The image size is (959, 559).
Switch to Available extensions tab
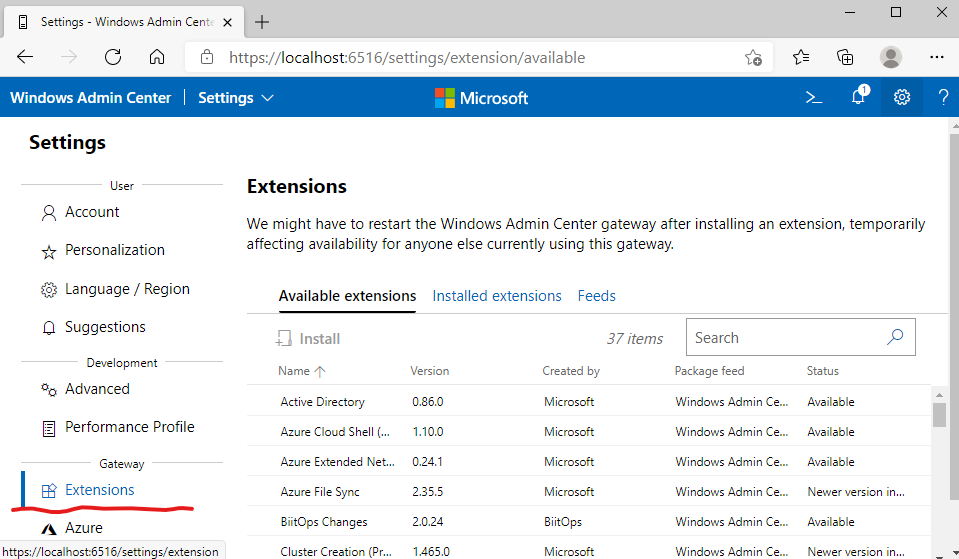[x=347, y=296]
